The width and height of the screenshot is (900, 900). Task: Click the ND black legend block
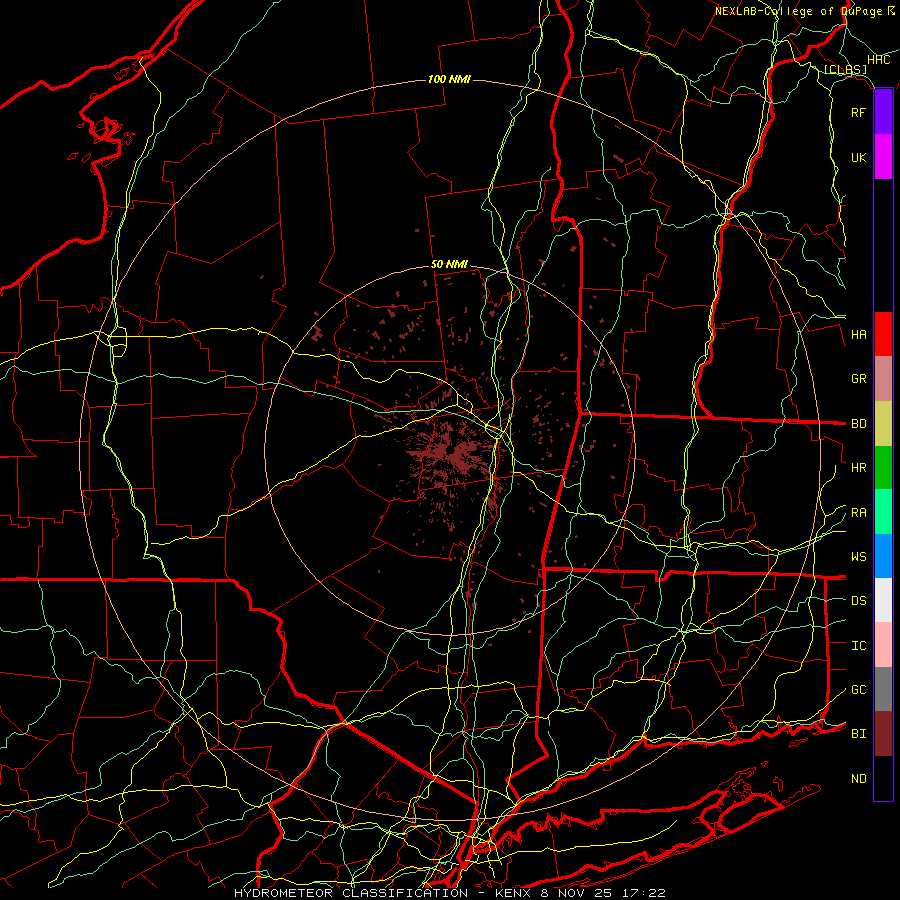tap(883, 778)
